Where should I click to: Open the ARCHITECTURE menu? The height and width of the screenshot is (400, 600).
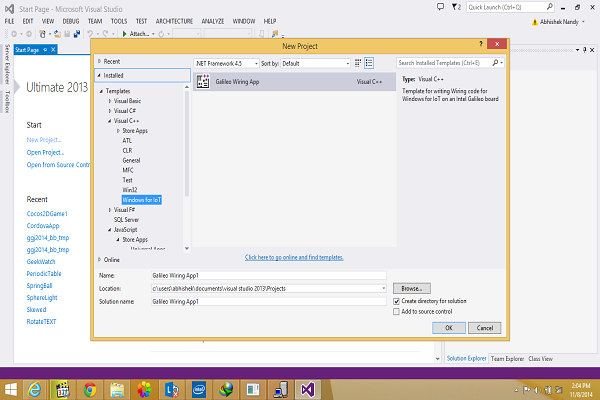[174, 21]
